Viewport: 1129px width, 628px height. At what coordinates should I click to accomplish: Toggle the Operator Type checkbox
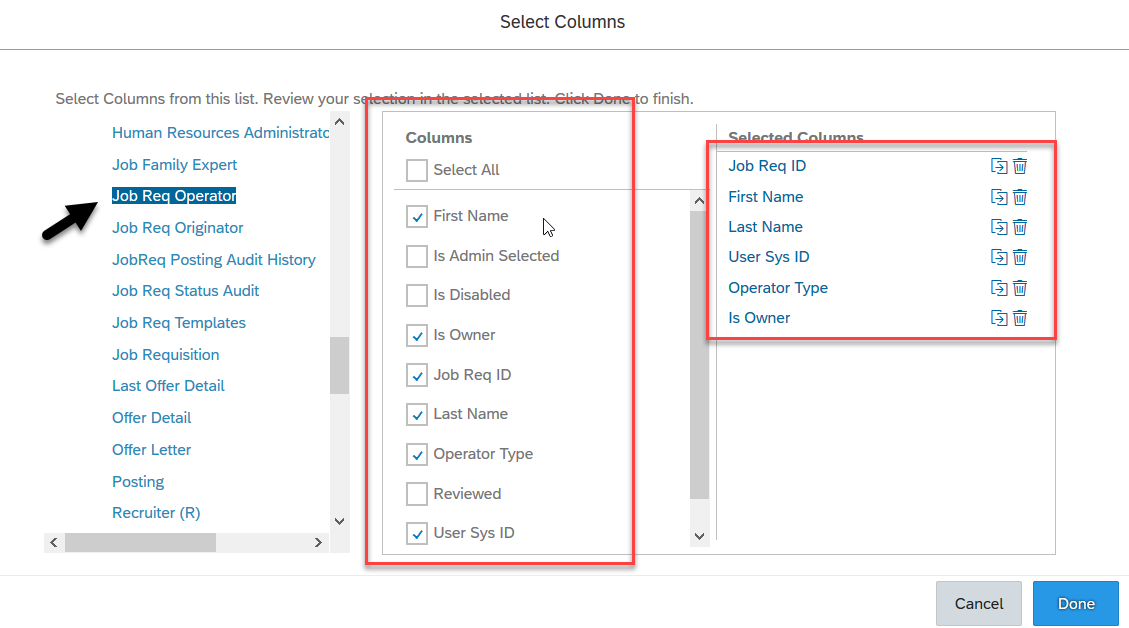417,454
